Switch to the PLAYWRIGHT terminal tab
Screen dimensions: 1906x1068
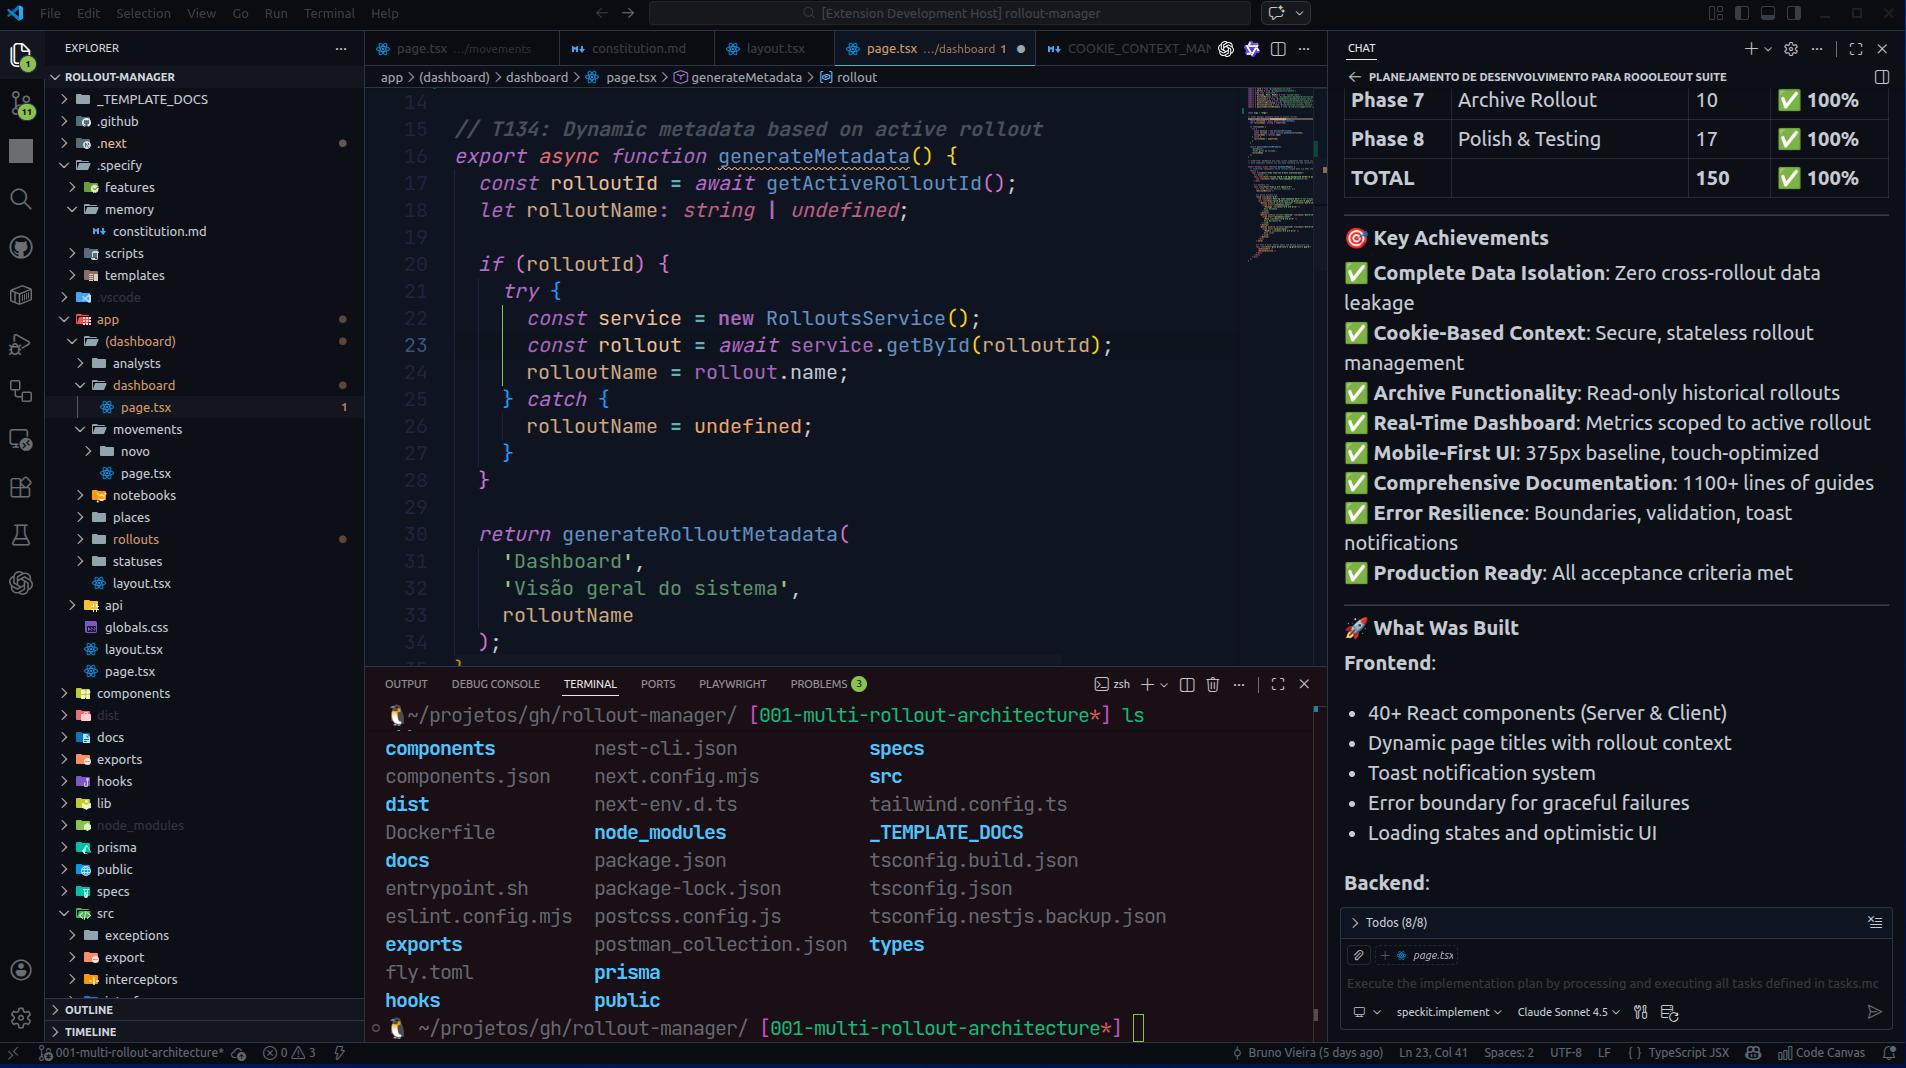click(x=733, y=684)
